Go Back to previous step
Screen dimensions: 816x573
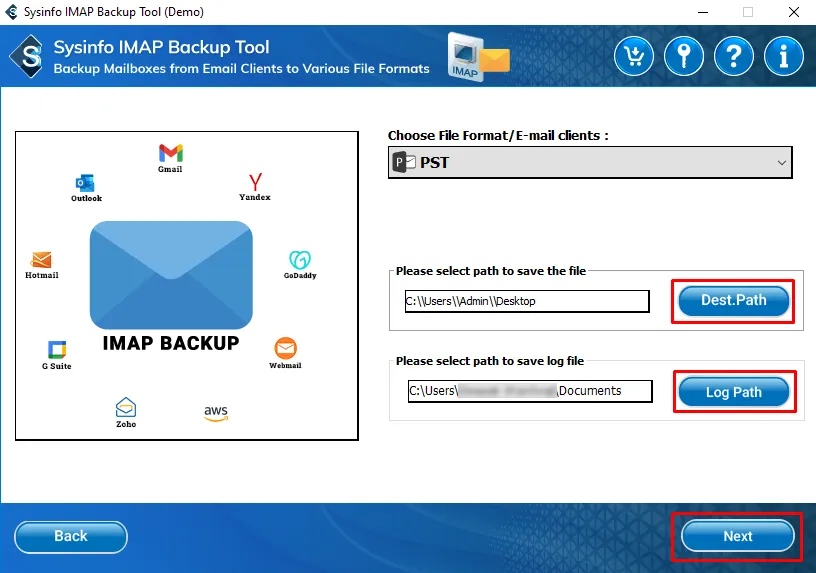point(71,537)
